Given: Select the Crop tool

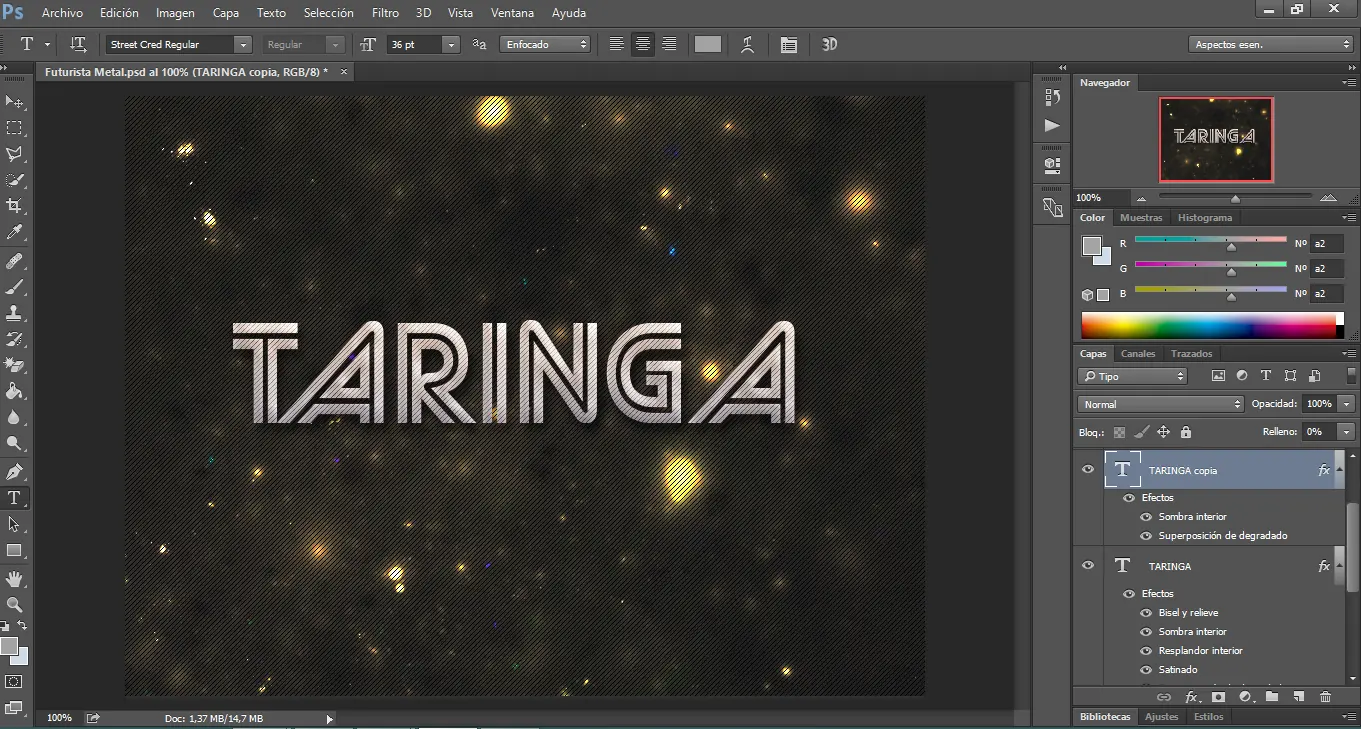Looking at the screenshot, I should click(14, 206).
